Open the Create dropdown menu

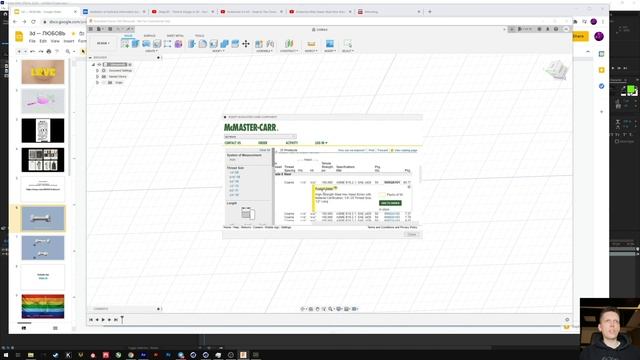151,51
